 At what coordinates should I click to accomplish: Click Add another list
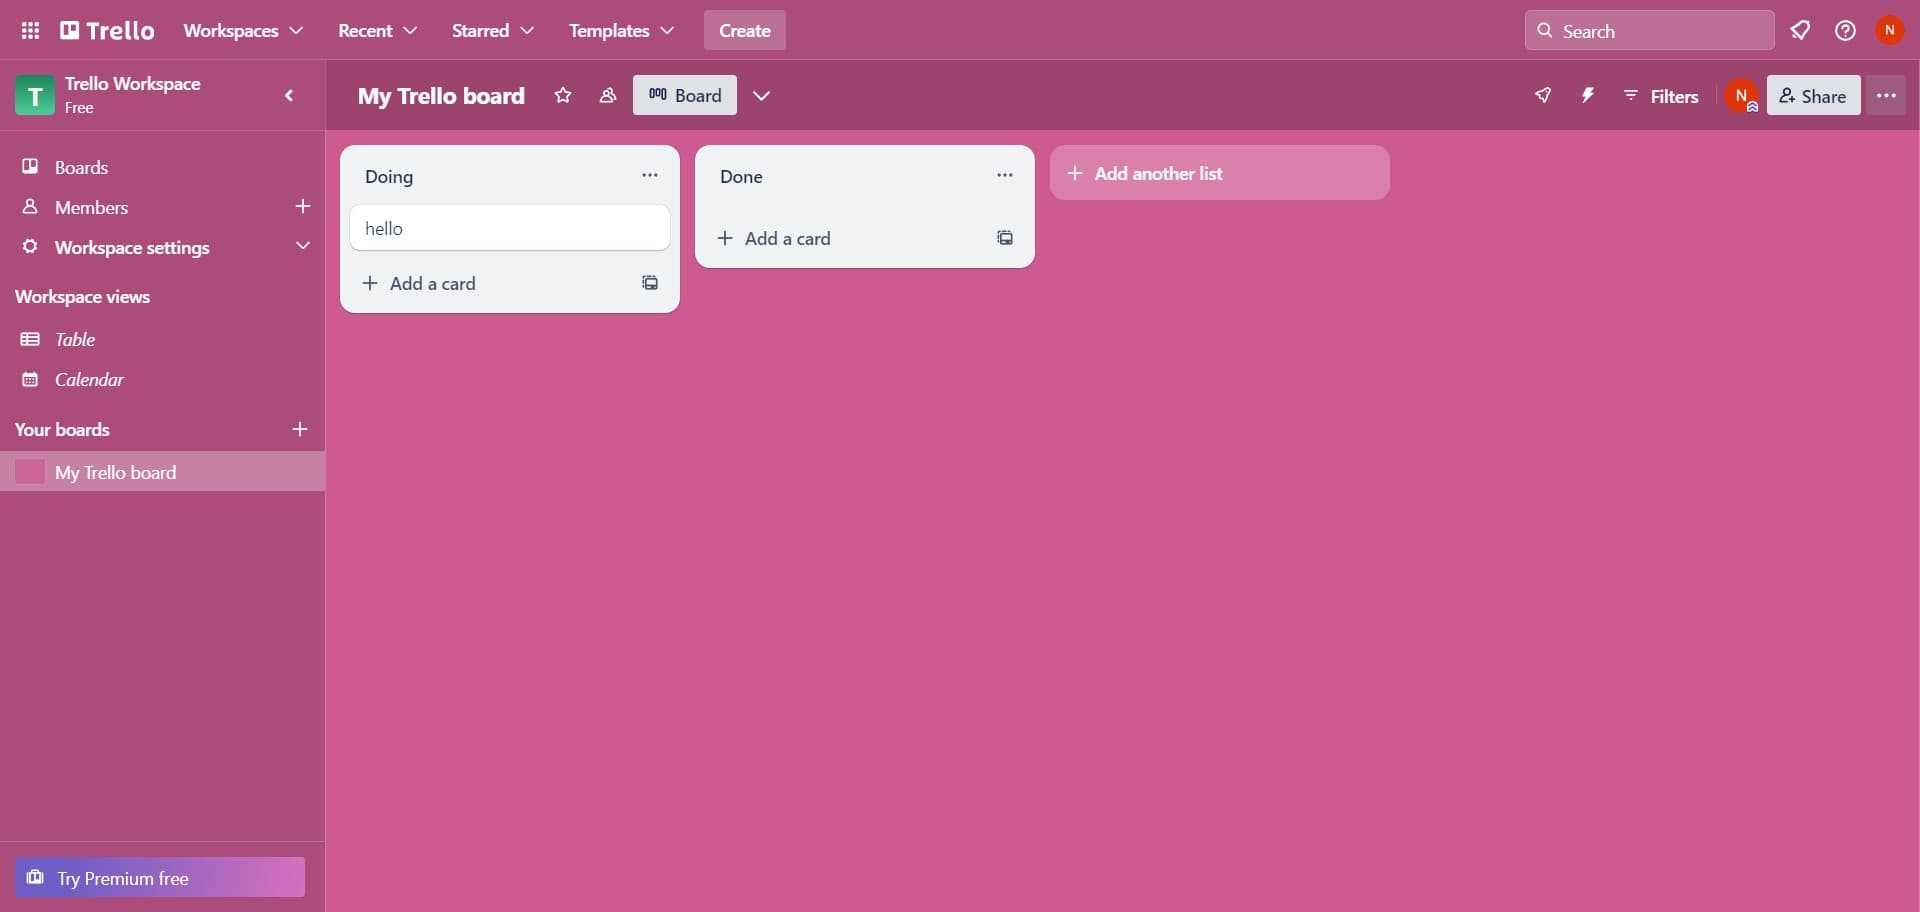point(1219,173)
